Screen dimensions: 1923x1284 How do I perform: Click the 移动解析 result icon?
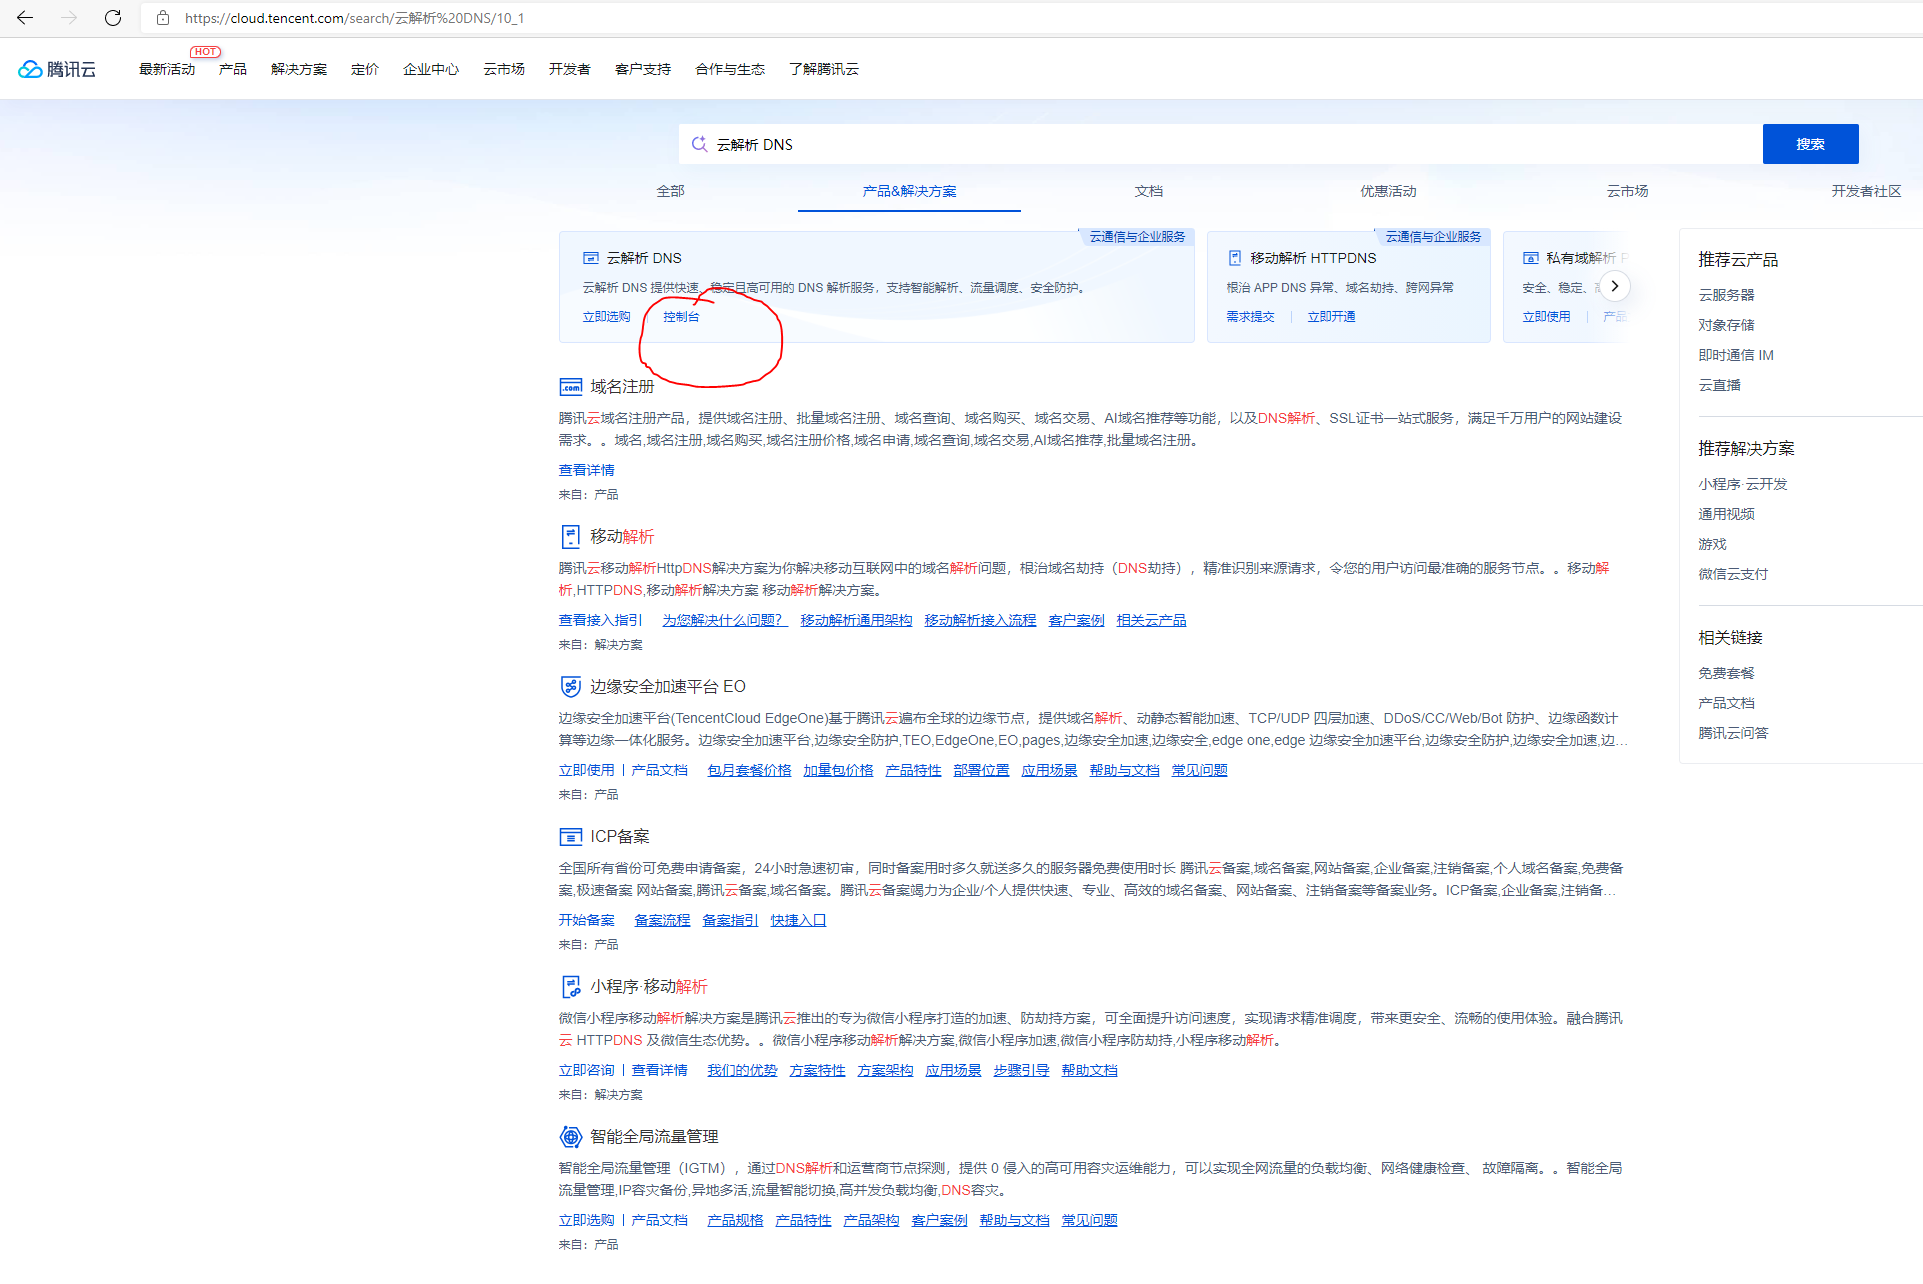(570, 537)
